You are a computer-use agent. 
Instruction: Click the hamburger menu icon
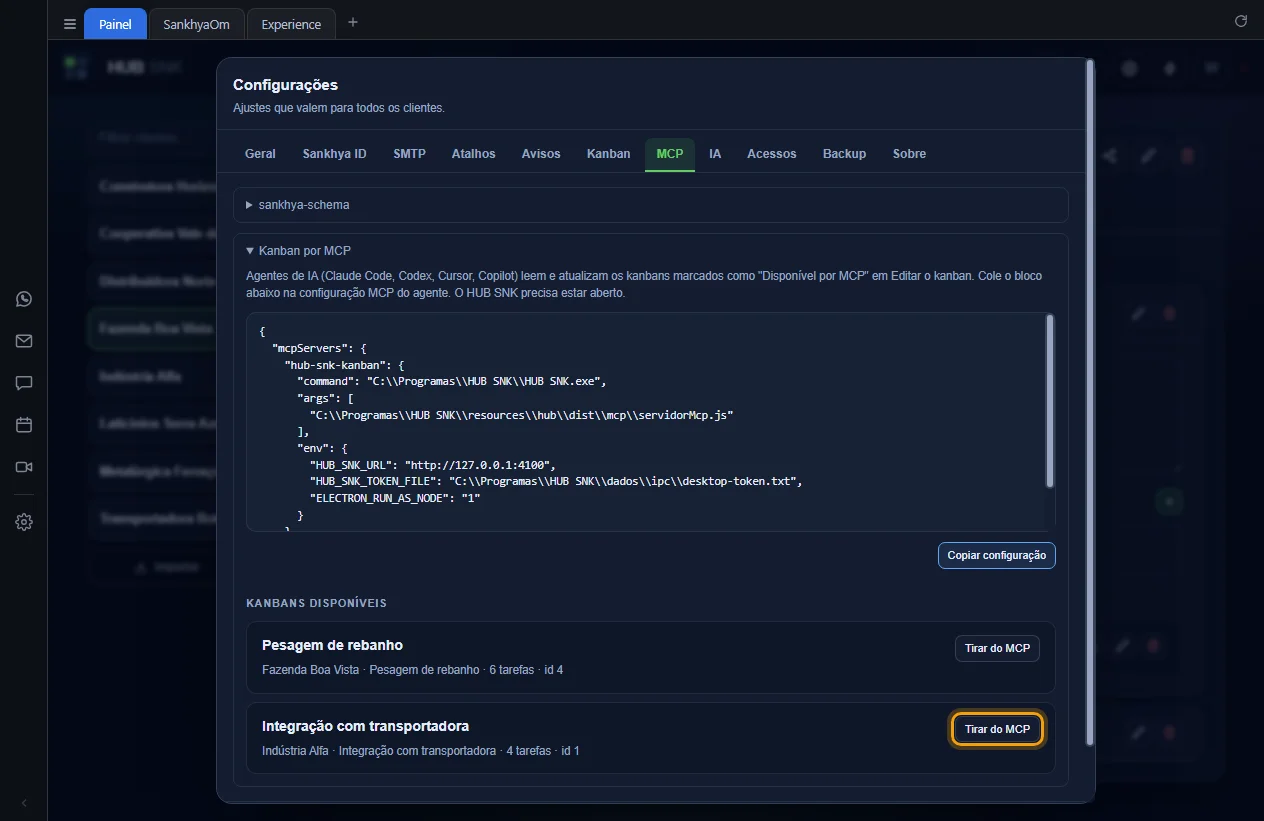click(69, 24)
